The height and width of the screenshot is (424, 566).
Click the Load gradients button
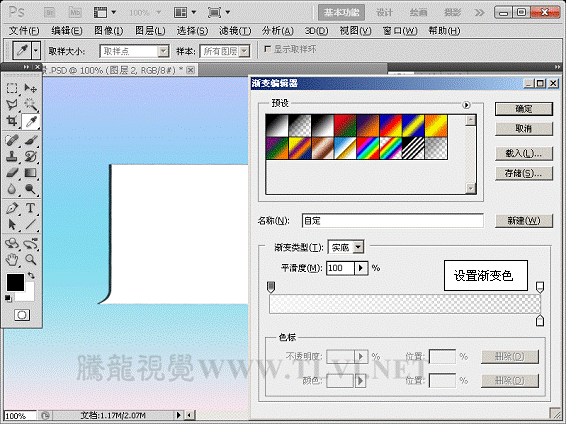(523, 153)
